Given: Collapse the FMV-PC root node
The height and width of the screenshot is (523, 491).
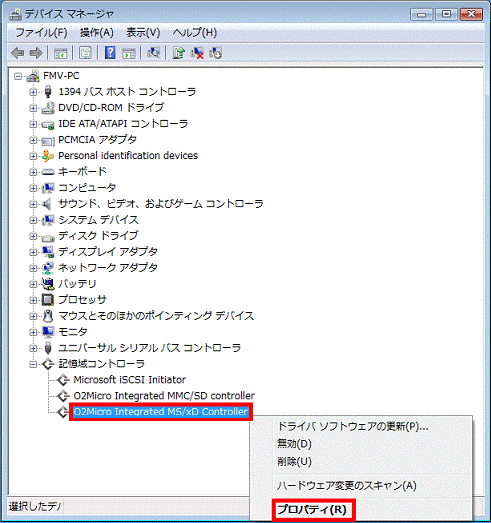Looking at the screenshot, I should point(18,76).
